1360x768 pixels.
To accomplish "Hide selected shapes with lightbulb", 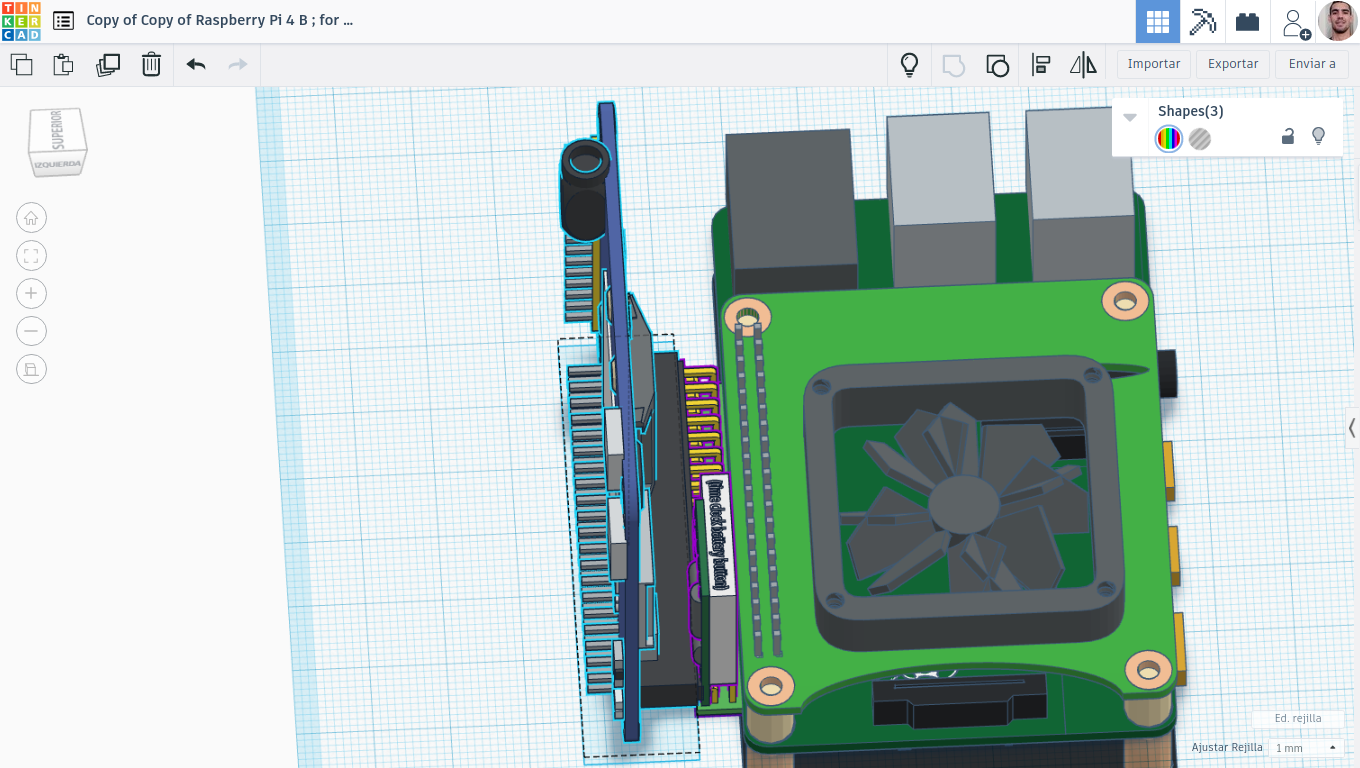I will [1318, 136].
